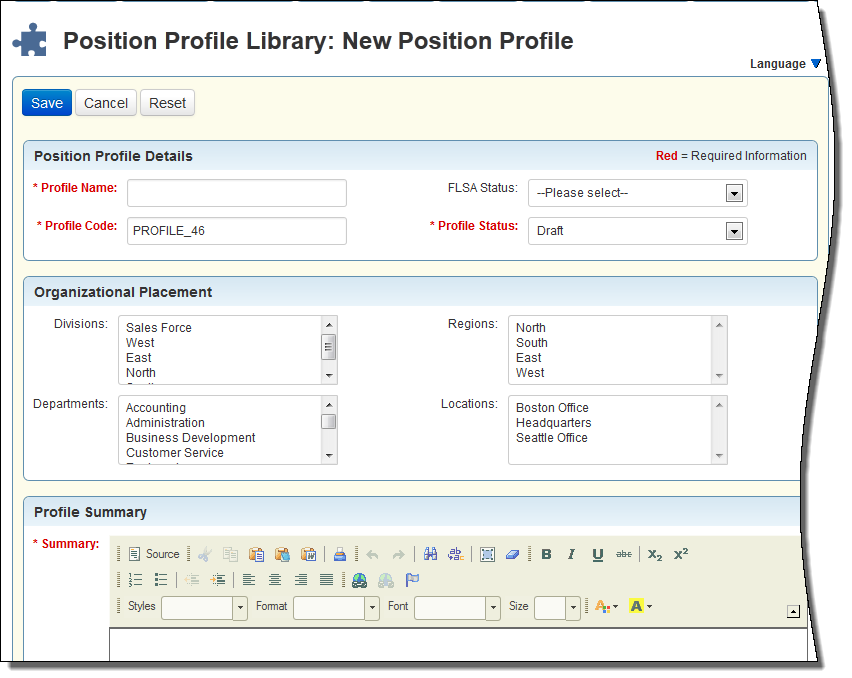The width and height of the screenshot is (852, 678).
Task: Click Decrease Indent icon
Action: [x=192, y=580]
